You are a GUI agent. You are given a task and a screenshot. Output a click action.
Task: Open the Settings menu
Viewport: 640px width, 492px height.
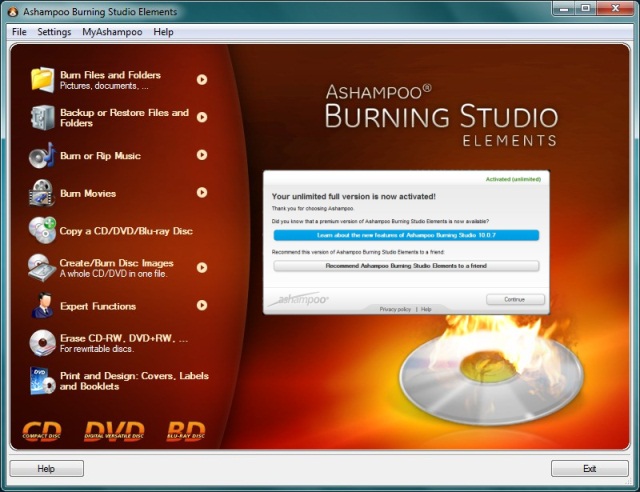tap(54, 32)
